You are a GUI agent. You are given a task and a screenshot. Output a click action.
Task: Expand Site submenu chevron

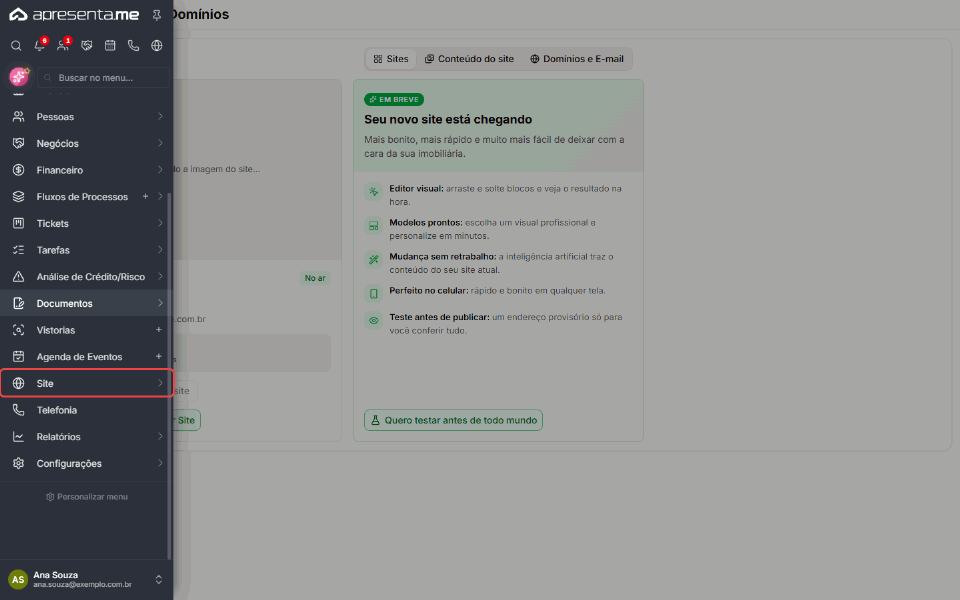(x=160, y=383)
